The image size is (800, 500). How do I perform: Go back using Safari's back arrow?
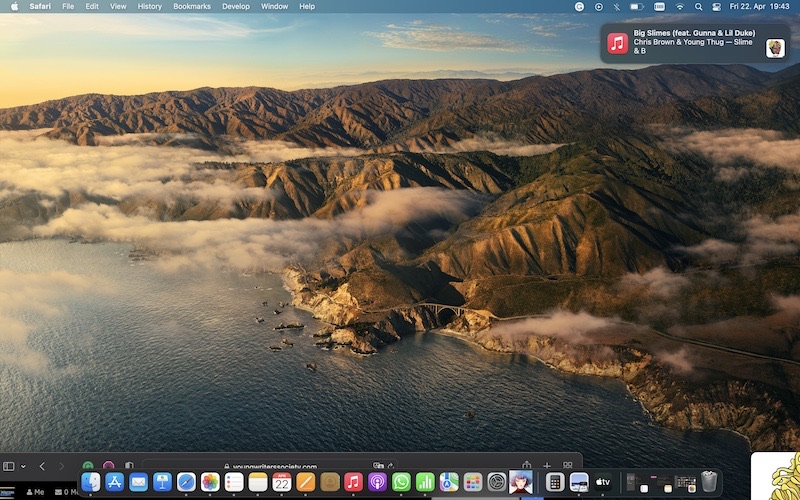point(42,466)
